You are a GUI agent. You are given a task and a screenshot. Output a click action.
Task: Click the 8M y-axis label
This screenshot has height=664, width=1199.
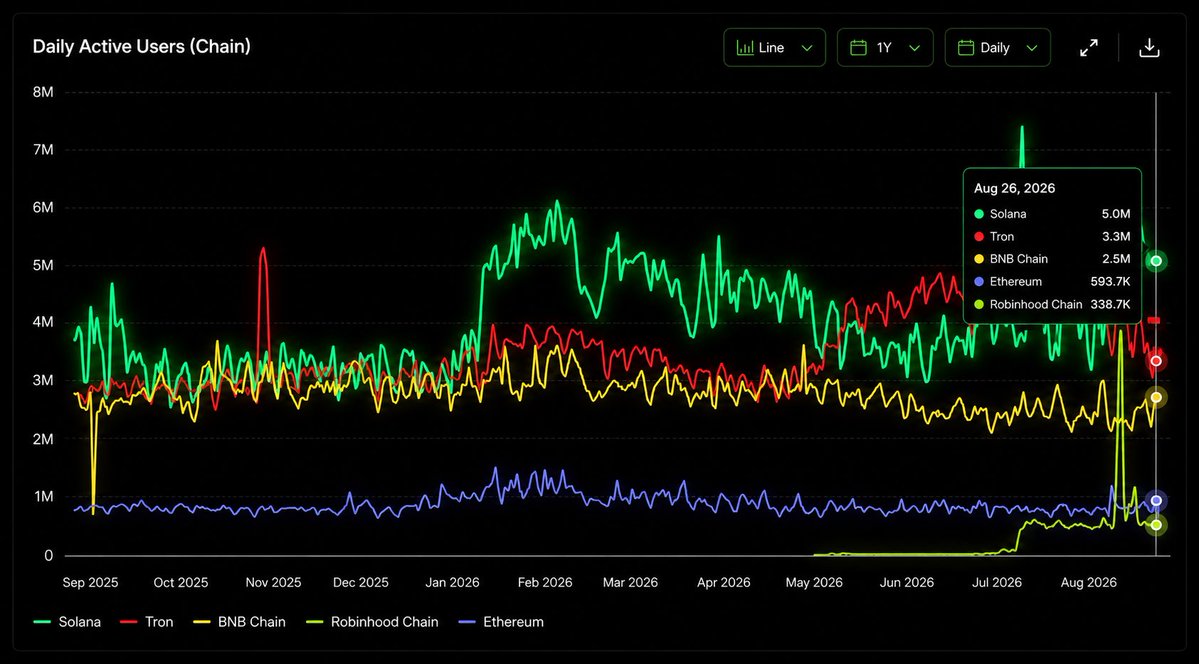point(44,92)
